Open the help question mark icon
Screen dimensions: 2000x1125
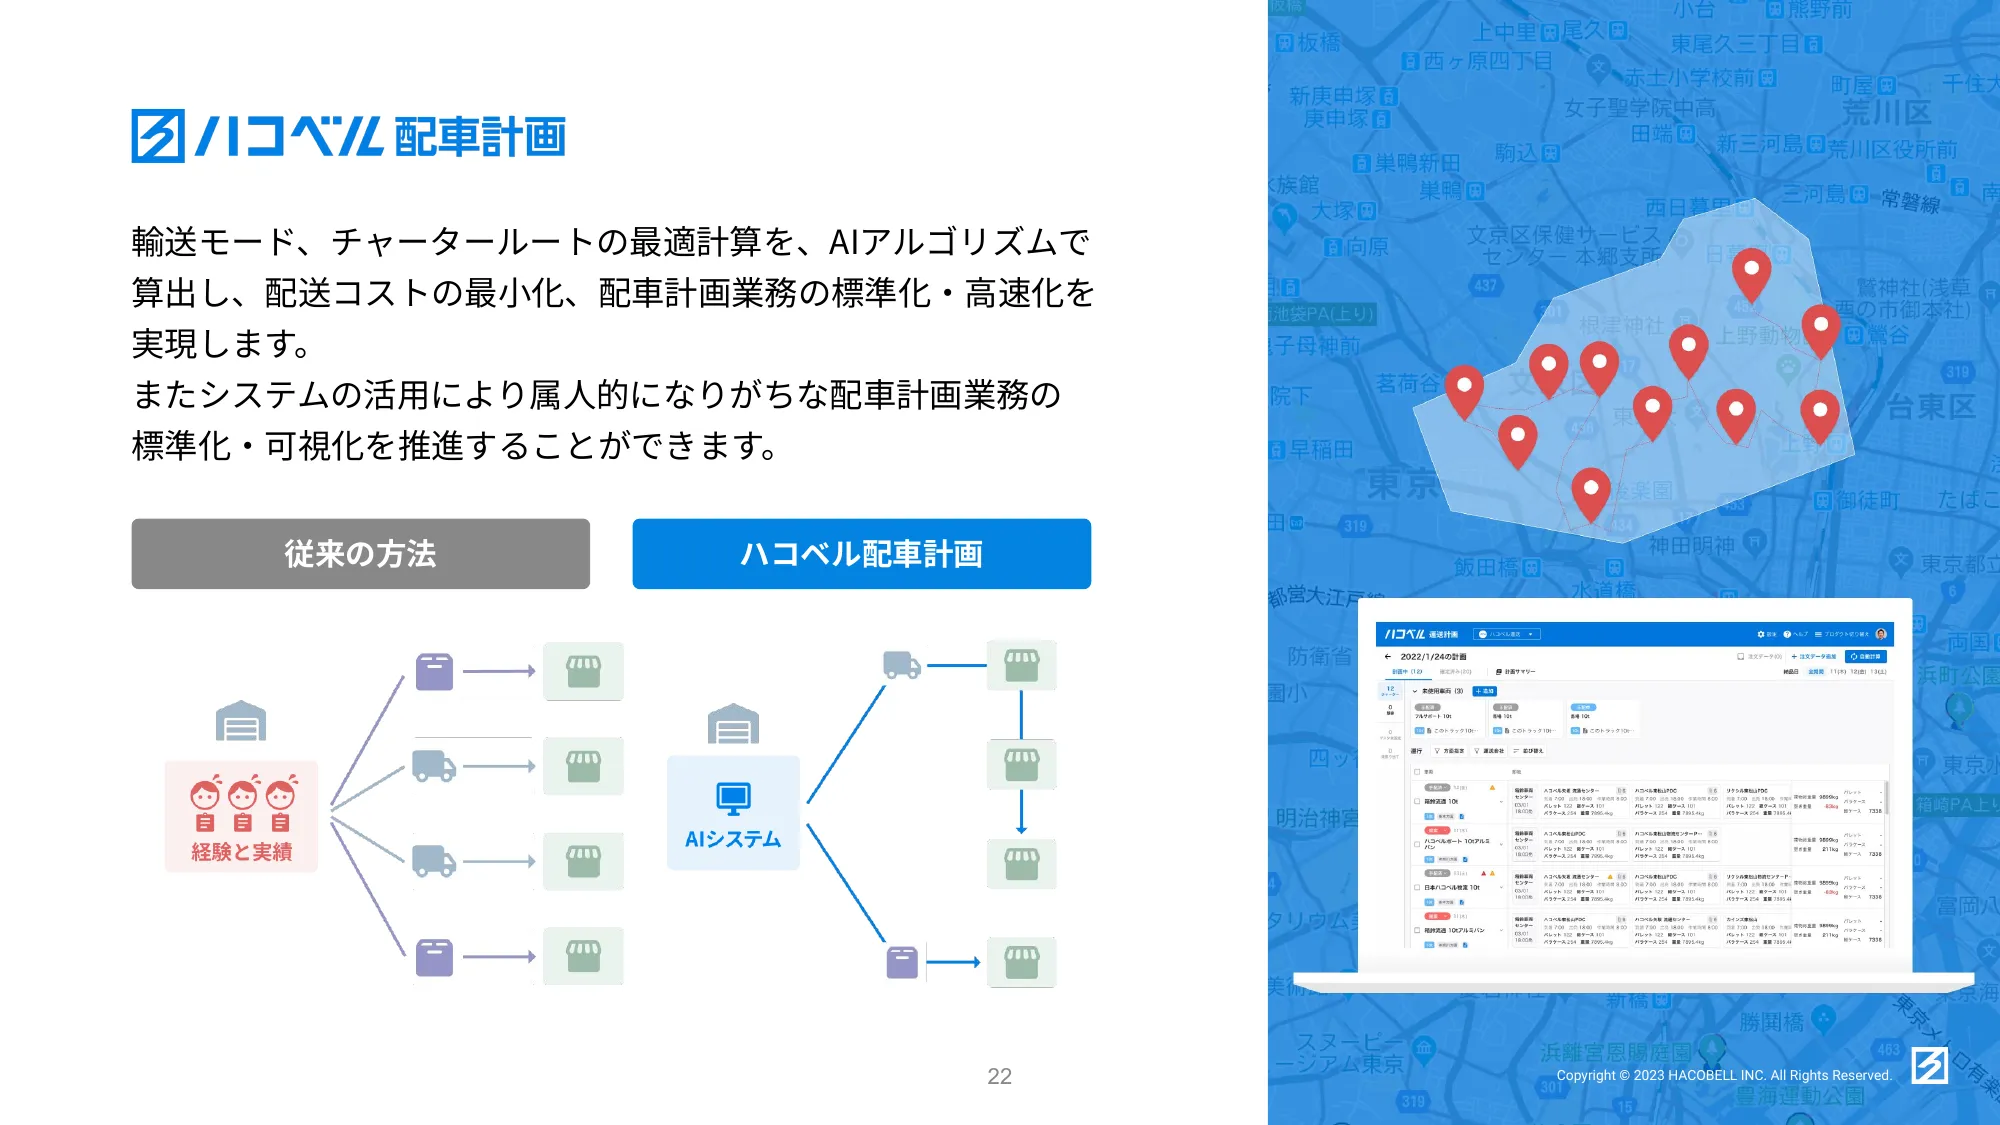(x=1787, y=634)
